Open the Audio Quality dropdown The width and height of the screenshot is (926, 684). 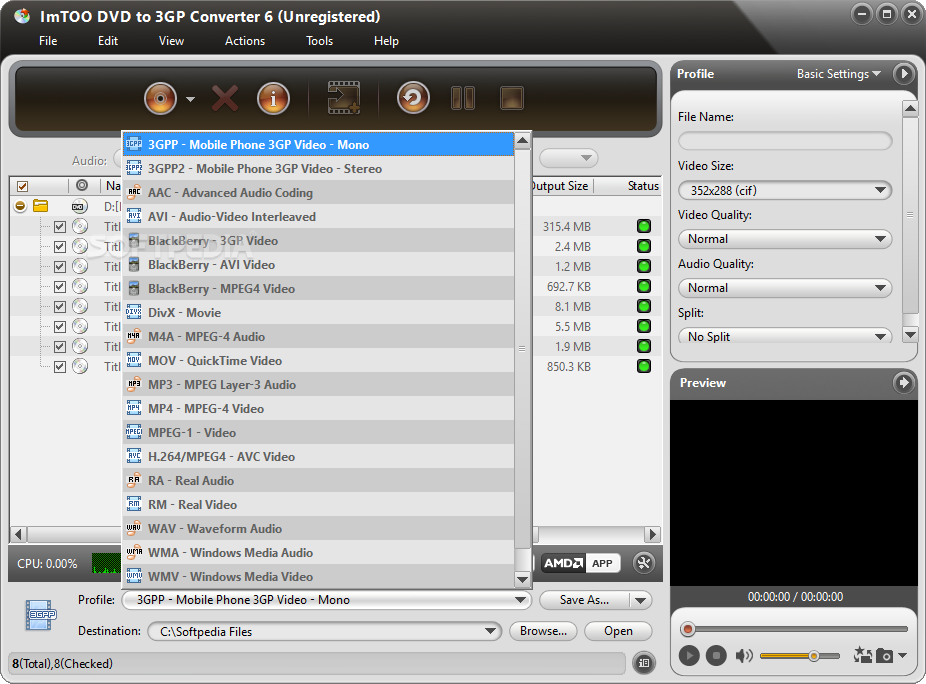(785, 288)
